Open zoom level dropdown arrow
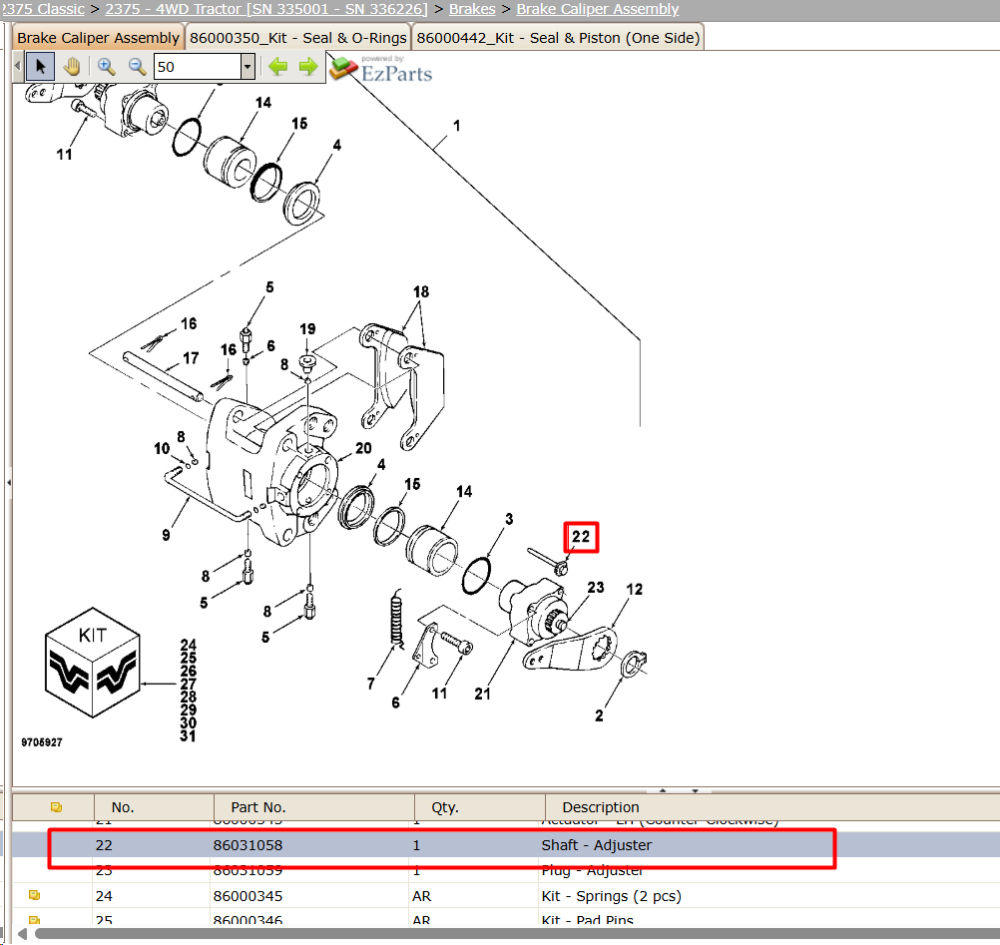This screenshot has width=1000, height=945. (x=247, y=66)
